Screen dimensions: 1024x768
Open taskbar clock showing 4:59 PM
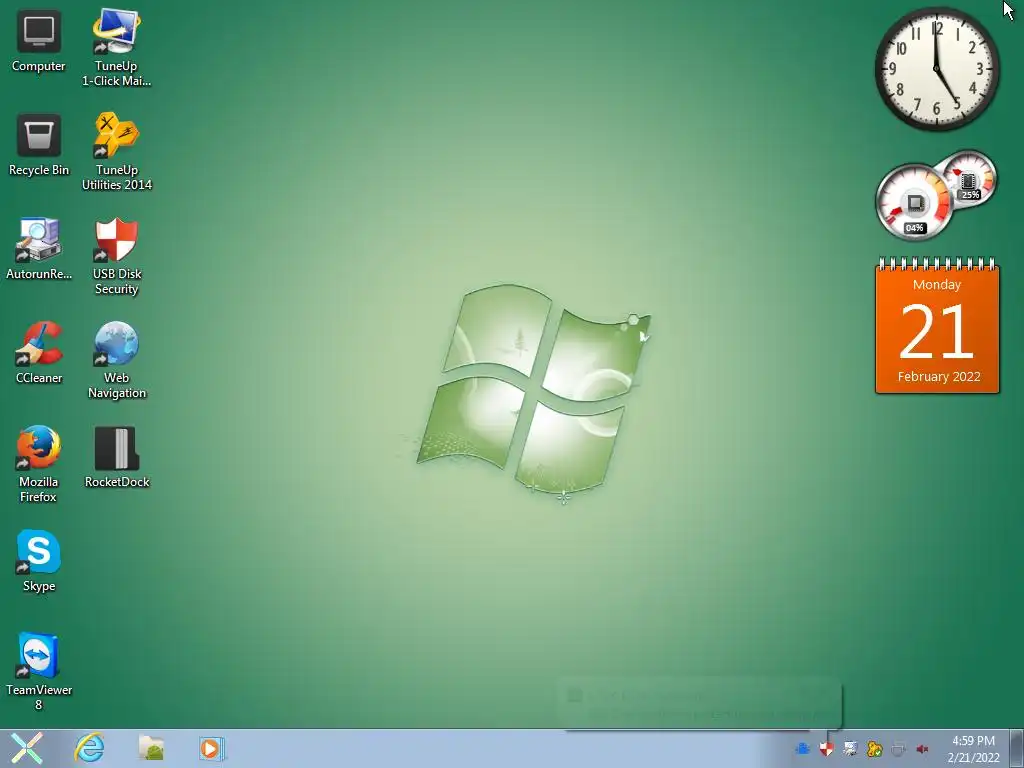click(973, 741)
